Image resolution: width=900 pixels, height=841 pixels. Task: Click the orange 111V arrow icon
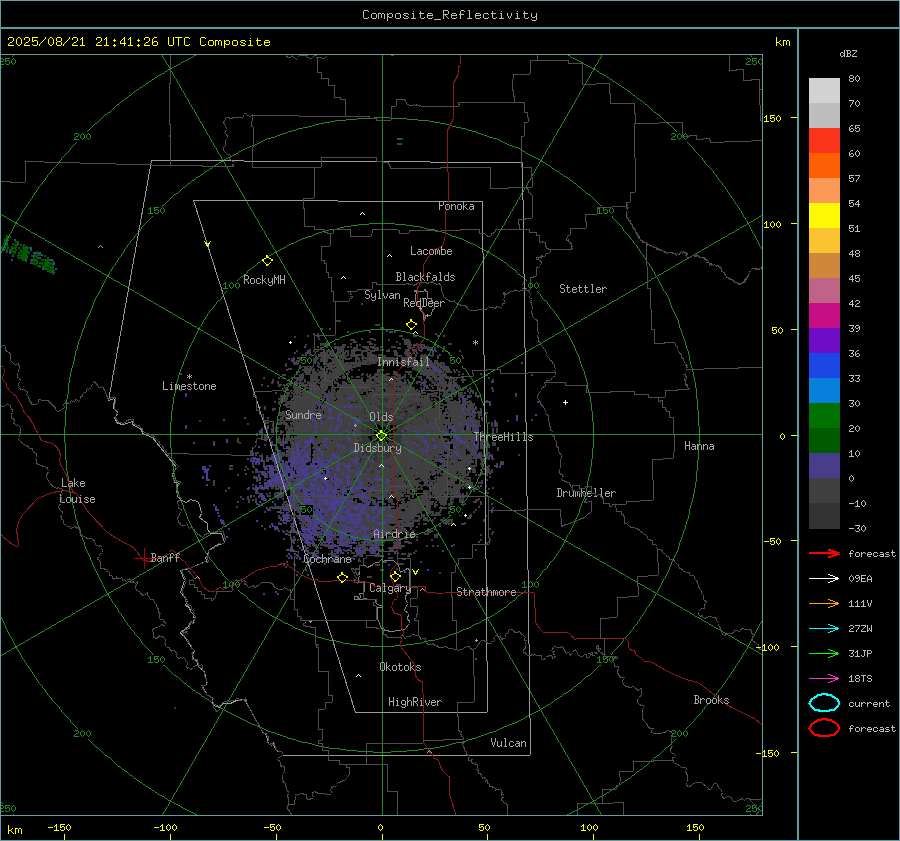(x=824, y=603)
